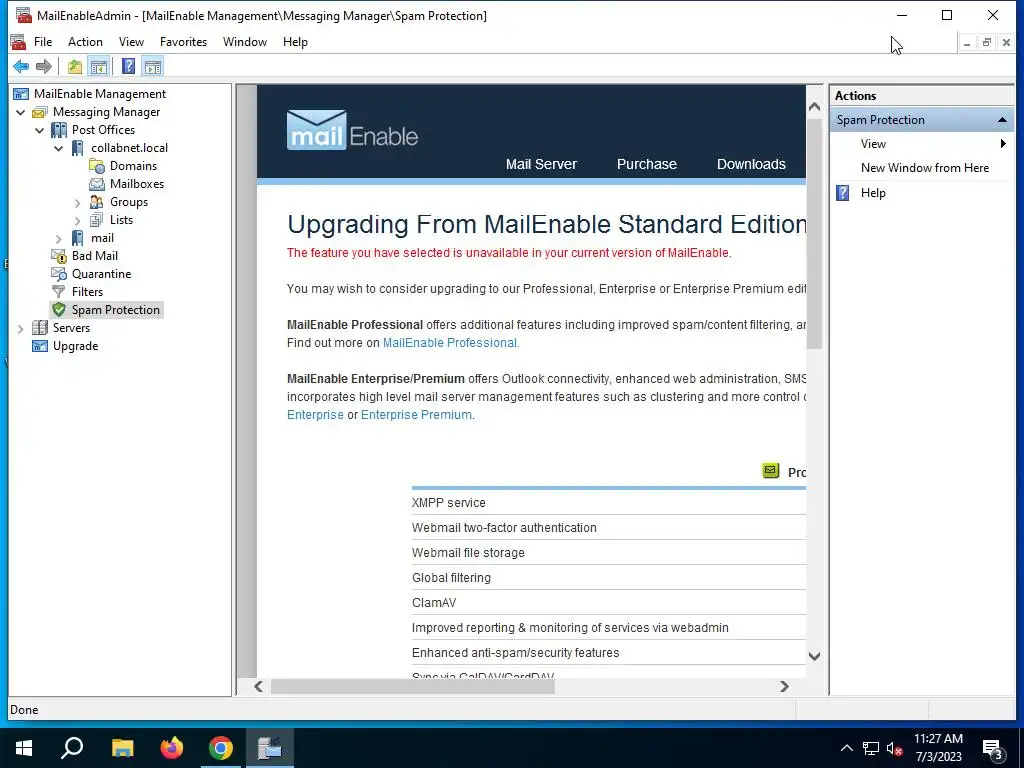Click the Mail Server page tab

click(x=541, y=164)
